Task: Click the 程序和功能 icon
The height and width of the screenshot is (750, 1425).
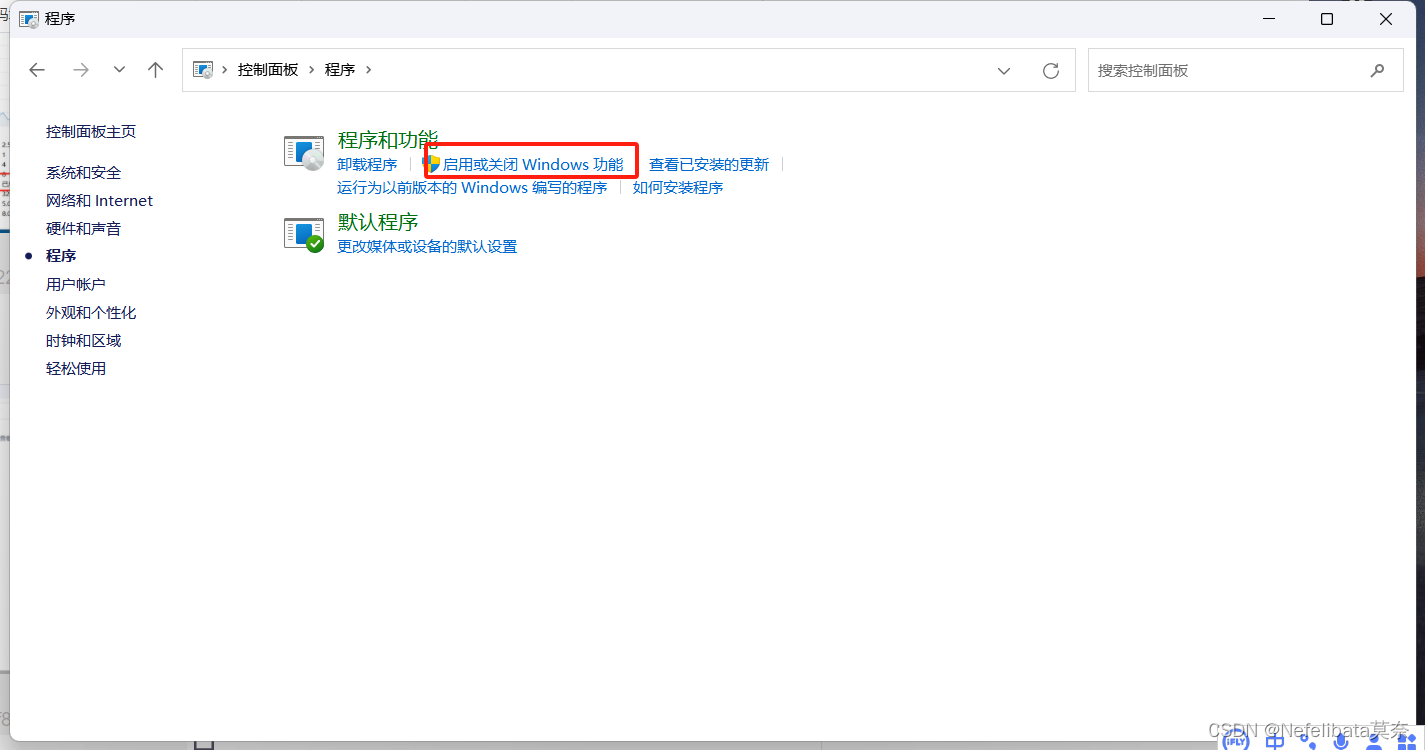Action: tap(304, 153)
